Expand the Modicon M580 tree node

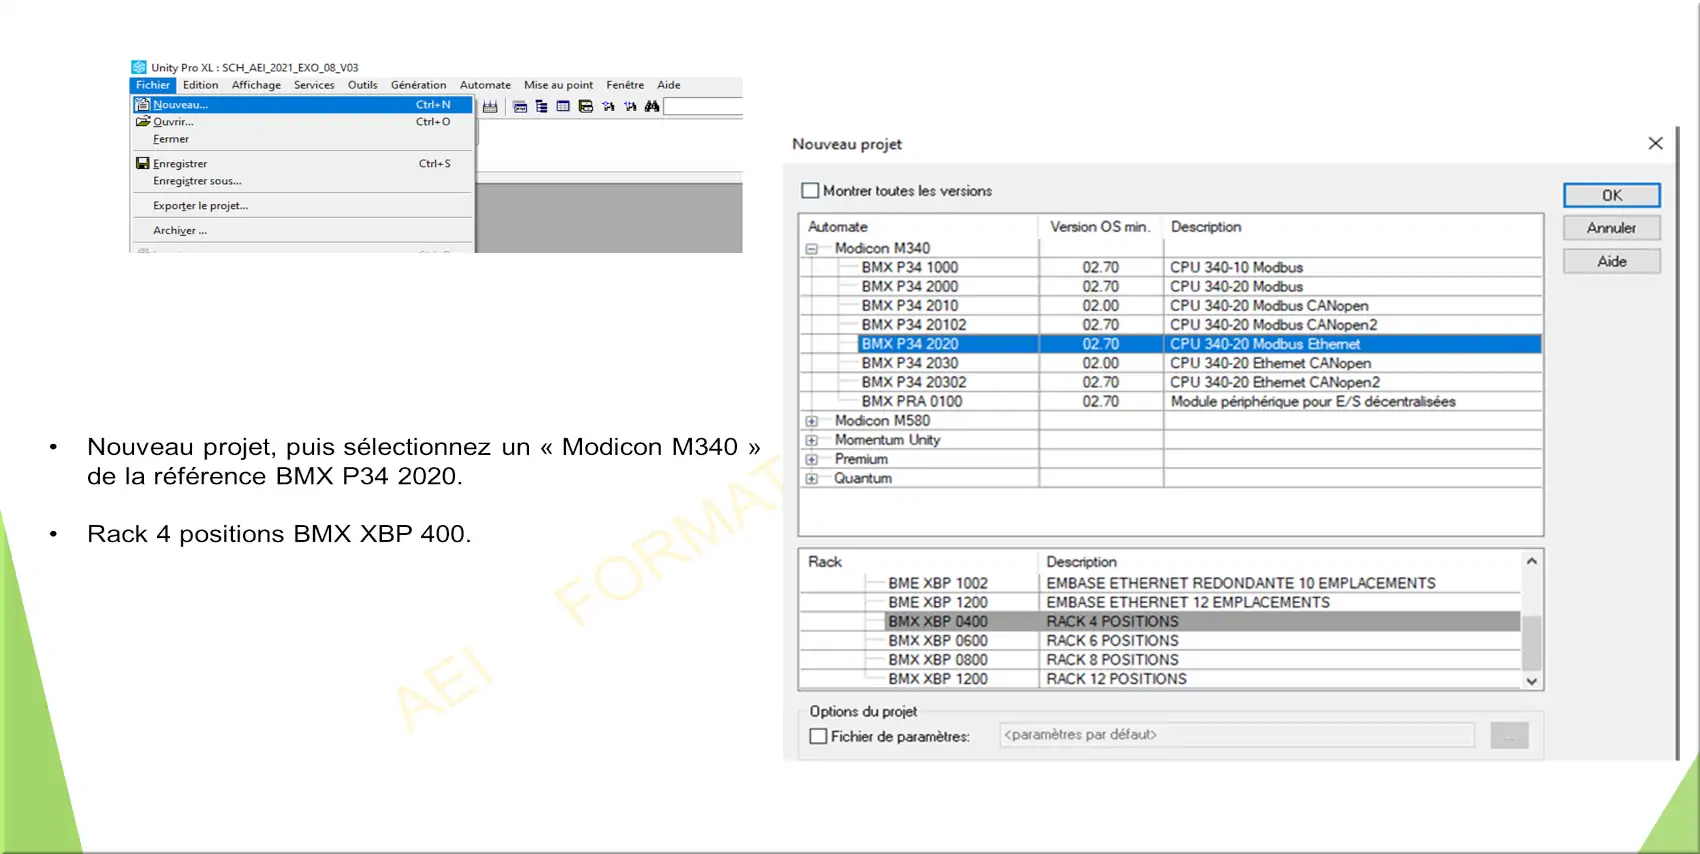coord(812,421)
